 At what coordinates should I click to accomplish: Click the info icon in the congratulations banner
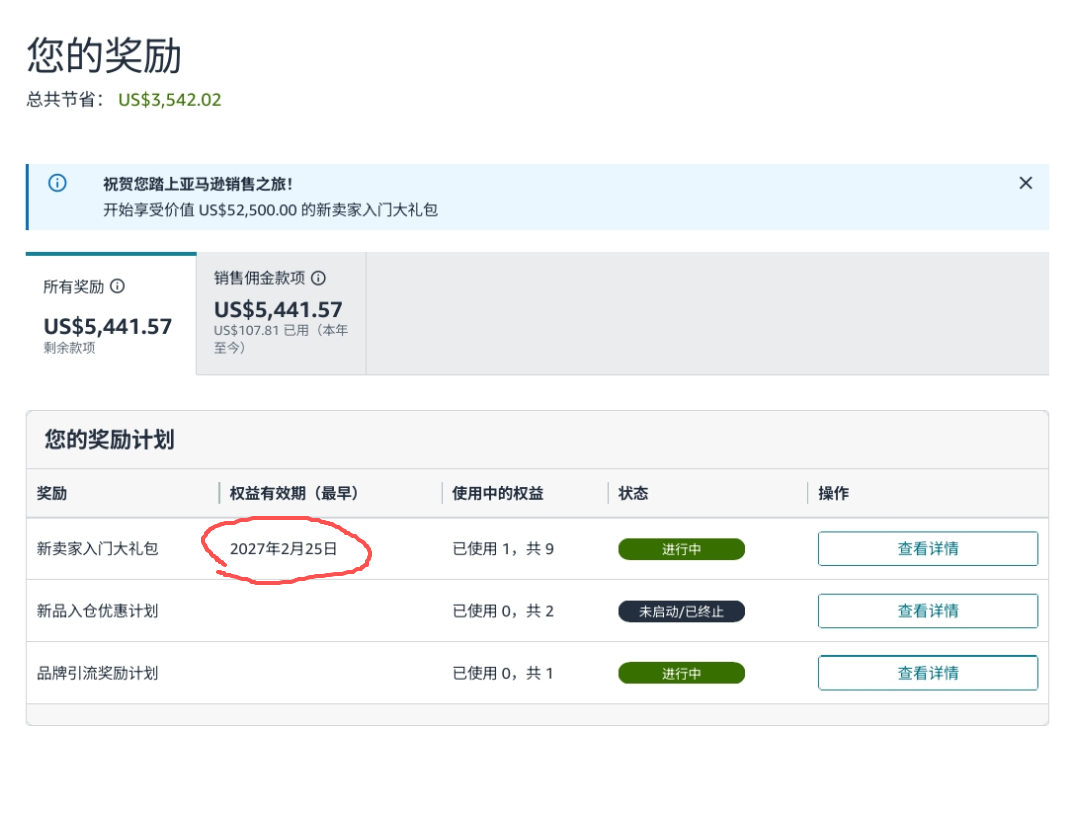pos(58,183)
